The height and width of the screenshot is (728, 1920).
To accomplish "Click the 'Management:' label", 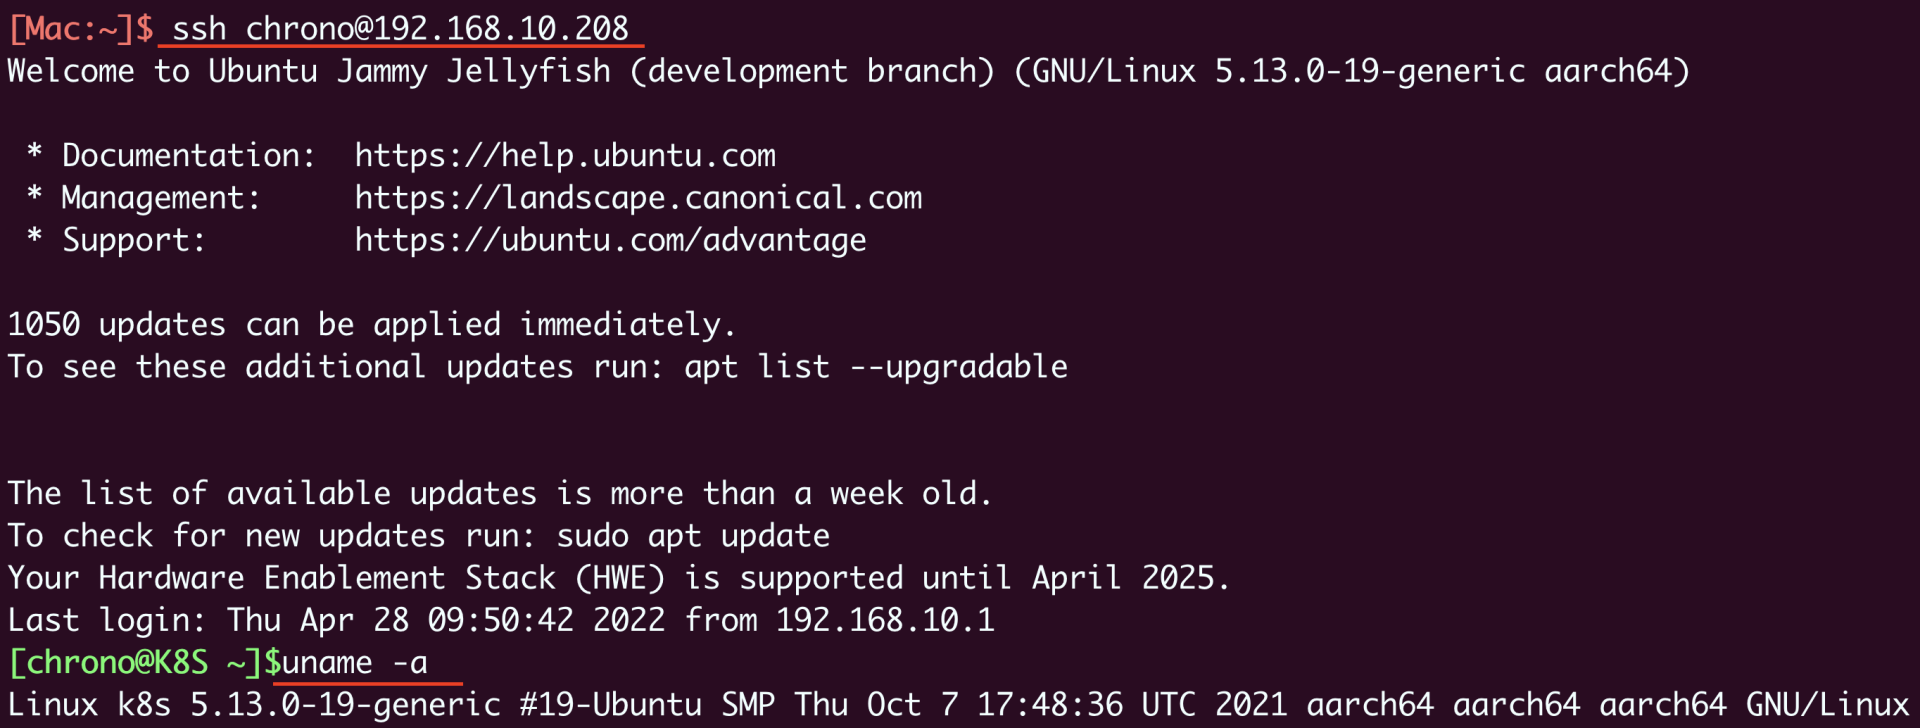I will click(x=161, y=198).
